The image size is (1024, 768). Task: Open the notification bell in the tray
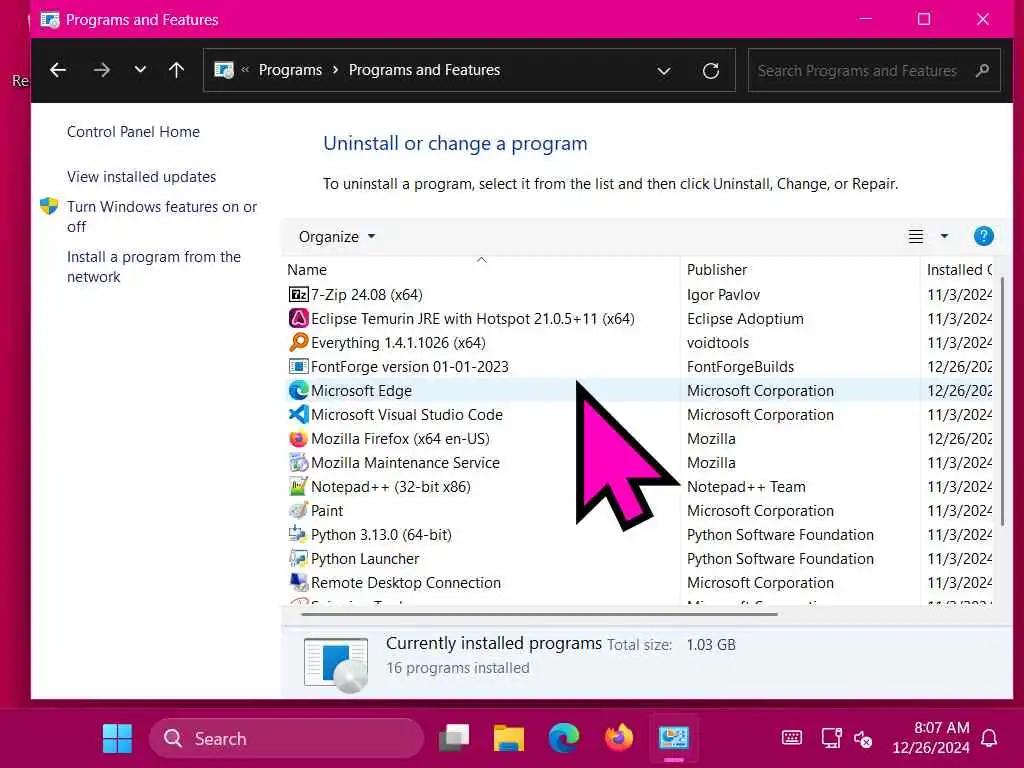point(989,739)
